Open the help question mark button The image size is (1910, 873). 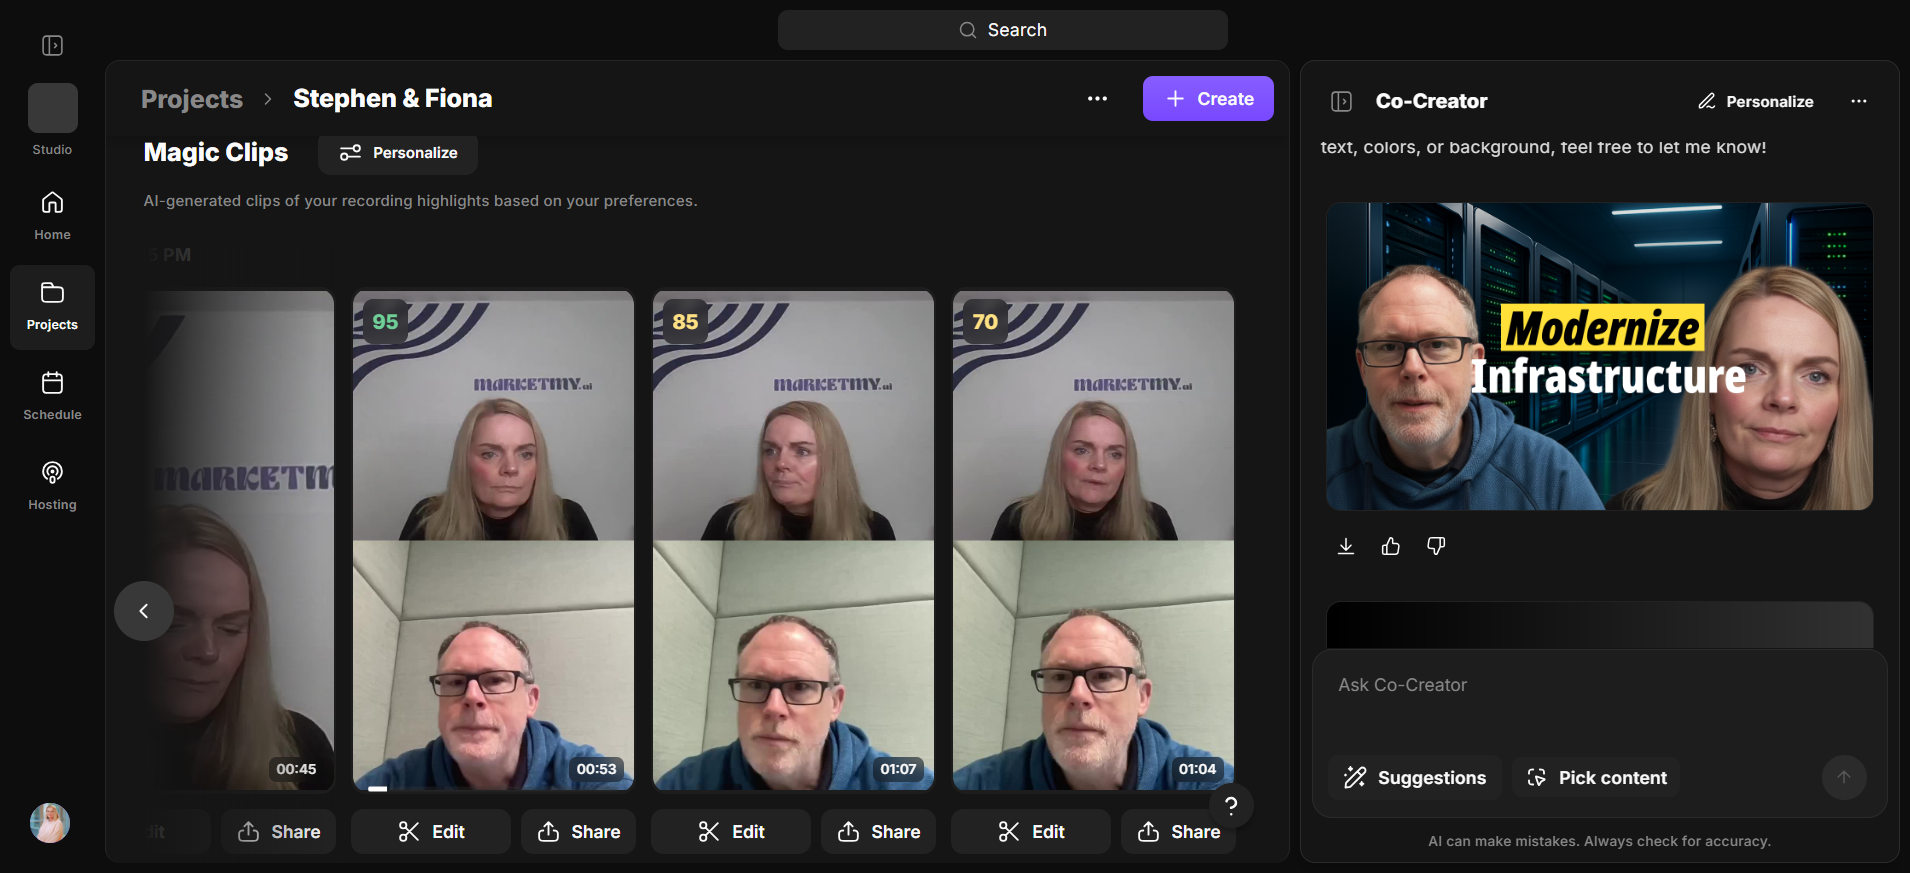[1231, 806]
